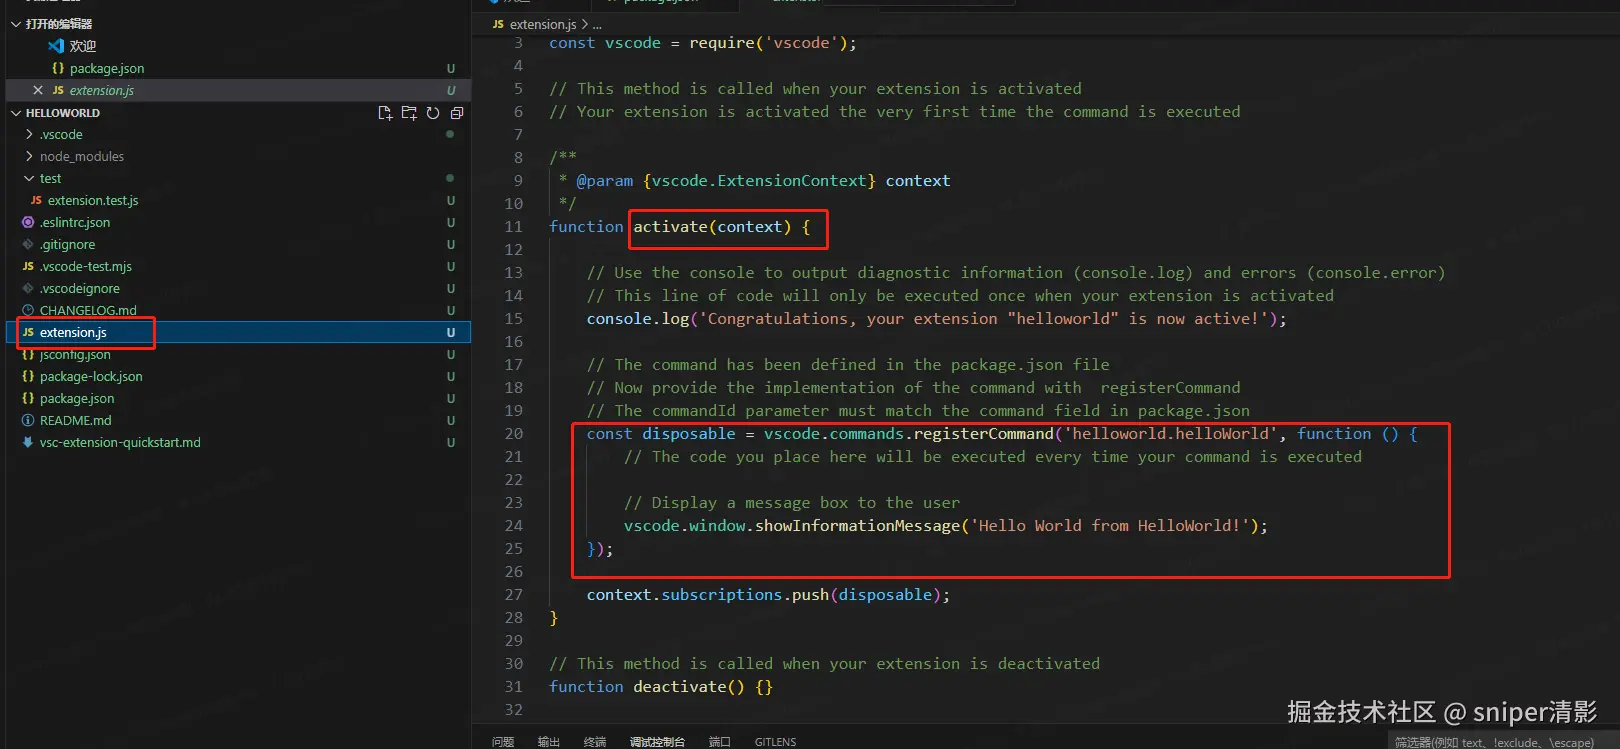Click 'showInformationMessage' in line 24
Image resolution: width=1620 pixels, height=749 pixels.
(x=857, y=526)
